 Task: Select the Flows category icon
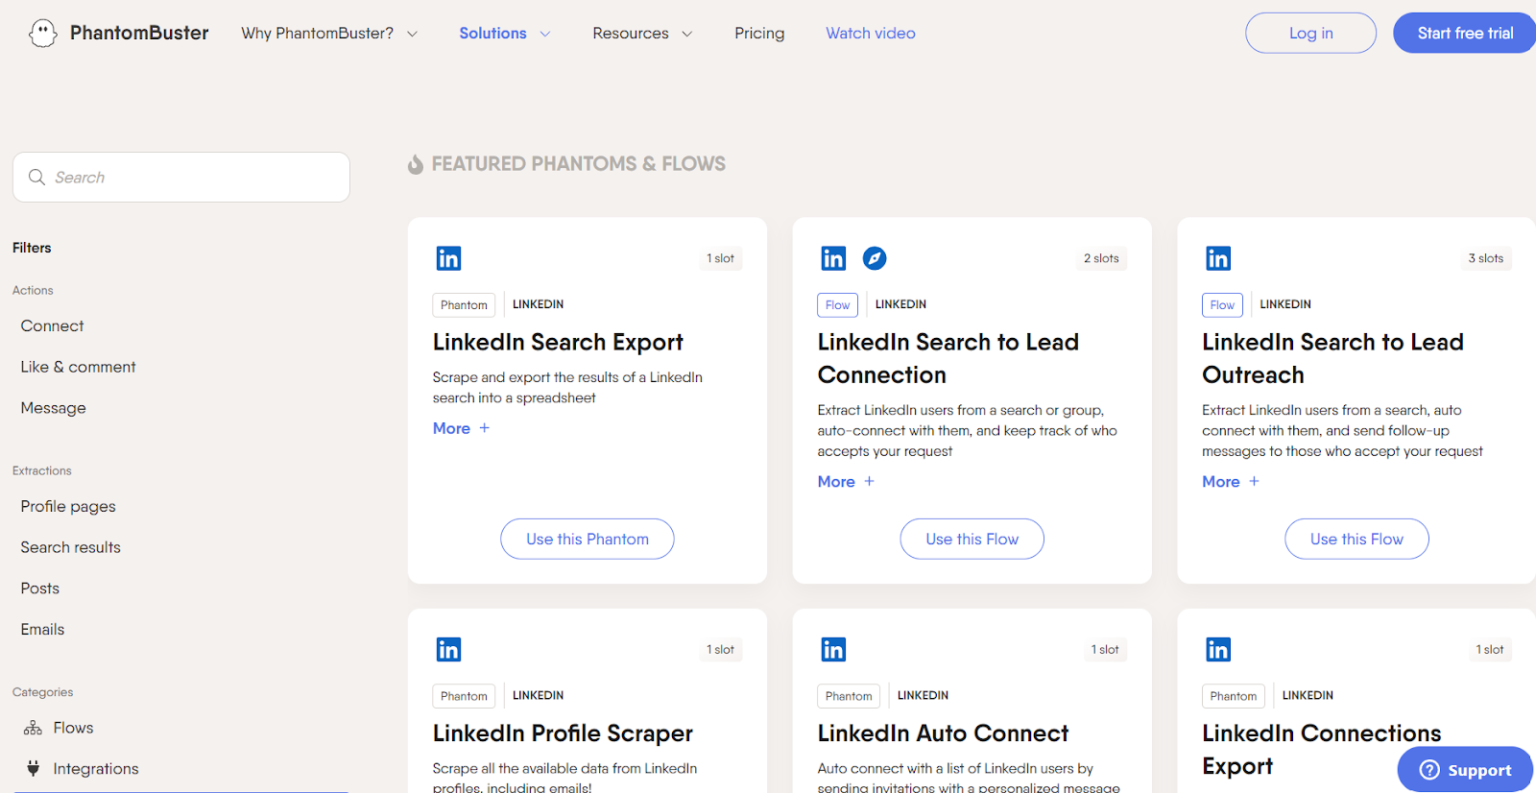(31, 727)
